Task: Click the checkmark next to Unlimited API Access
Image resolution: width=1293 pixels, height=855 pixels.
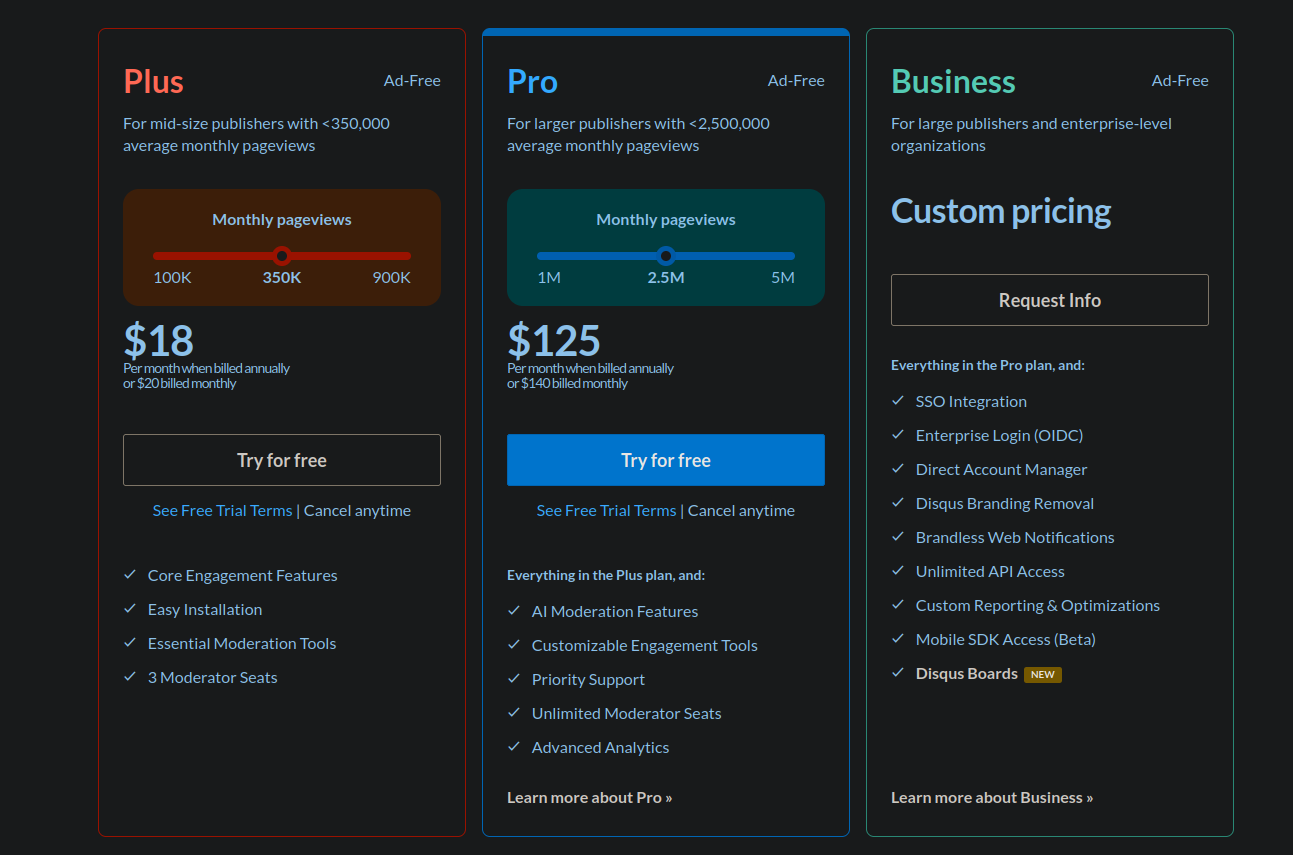Action: (898, 571)
